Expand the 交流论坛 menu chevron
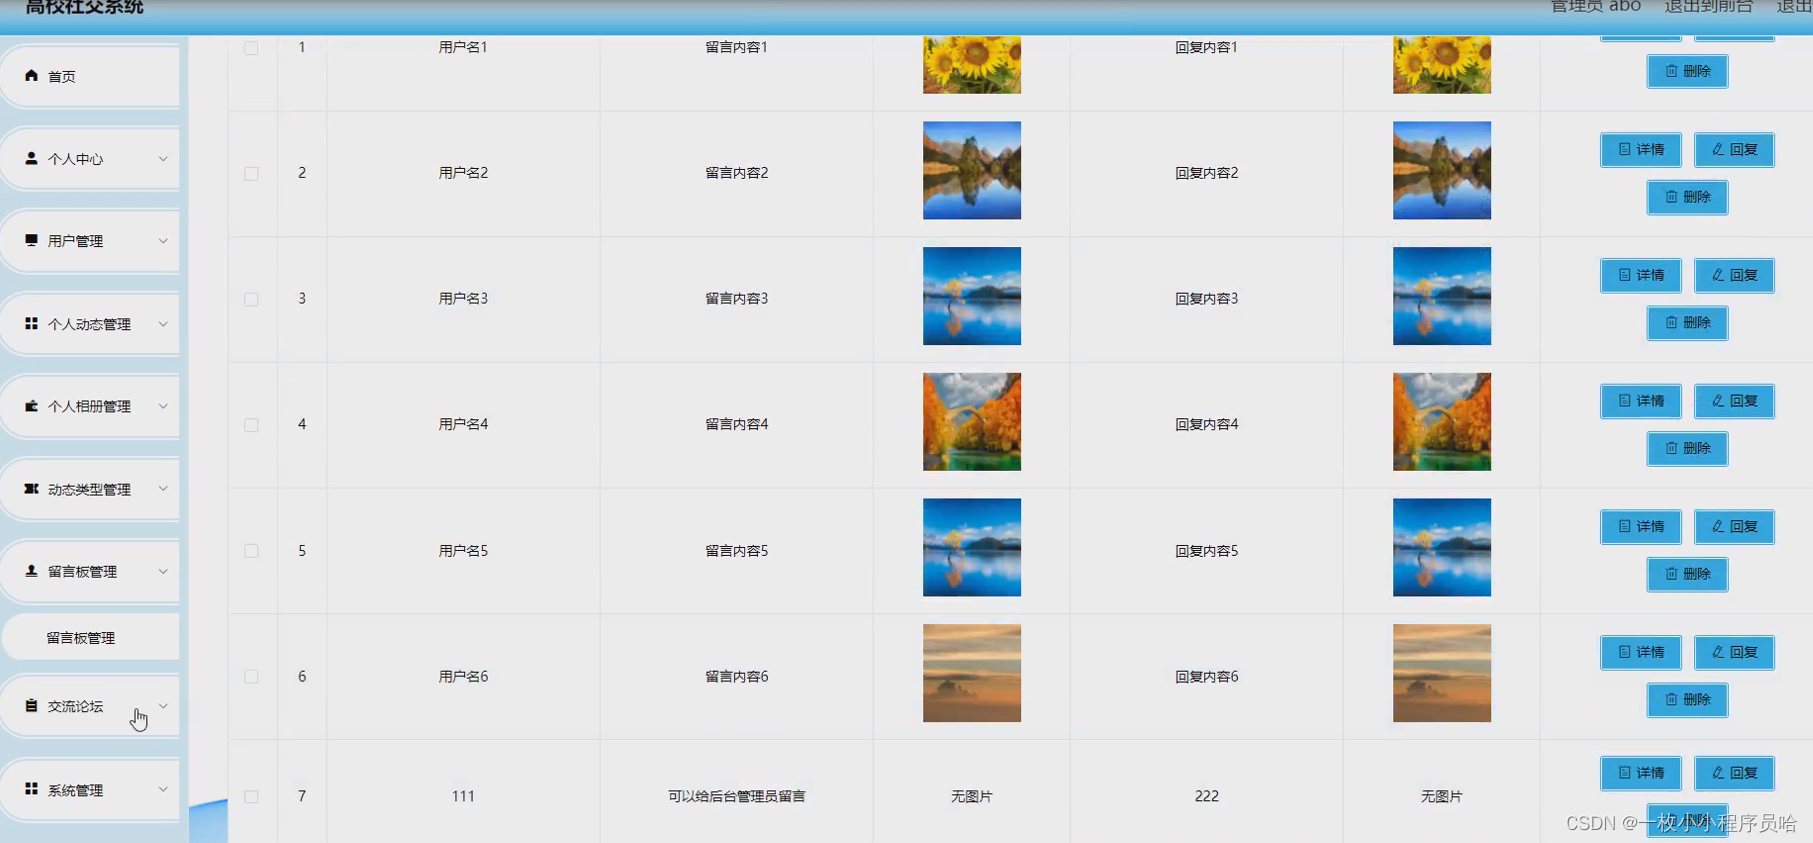1813x843 pixels. pyautogui.click(x=163, y=705)
